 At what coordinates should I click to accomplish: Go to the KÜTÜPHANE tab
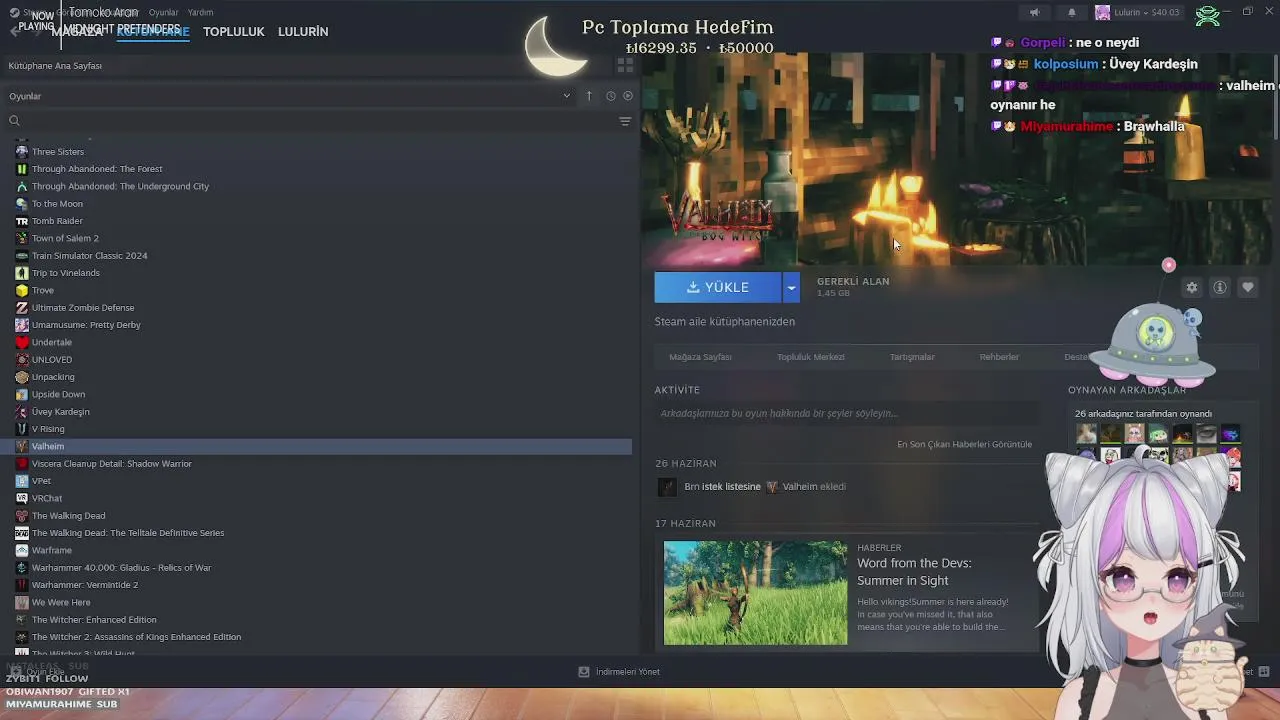coord(153,32)
